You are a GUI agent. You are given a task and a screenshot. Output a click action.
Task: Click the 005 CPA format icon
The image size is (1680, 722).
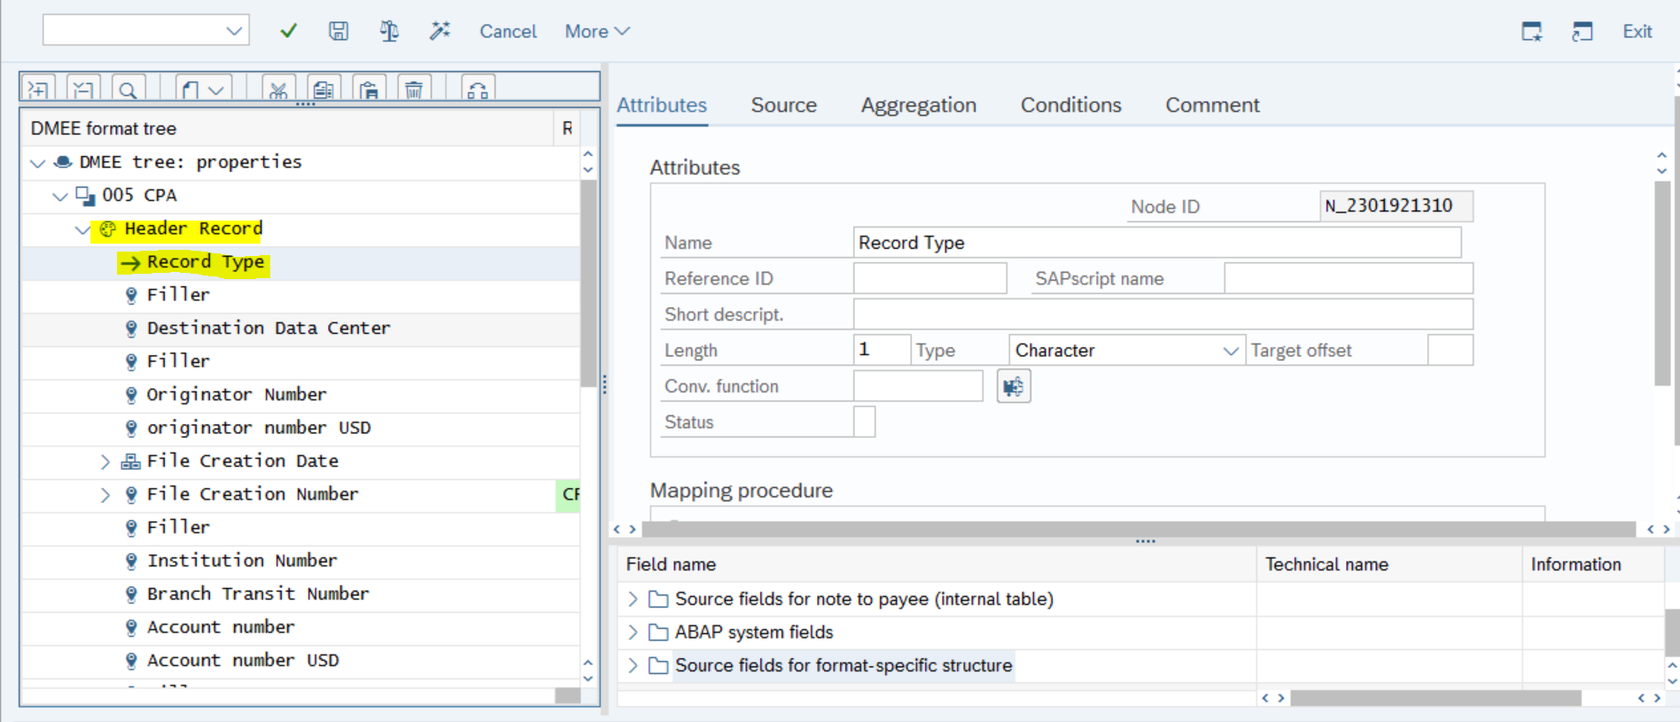tap(86, 195)
